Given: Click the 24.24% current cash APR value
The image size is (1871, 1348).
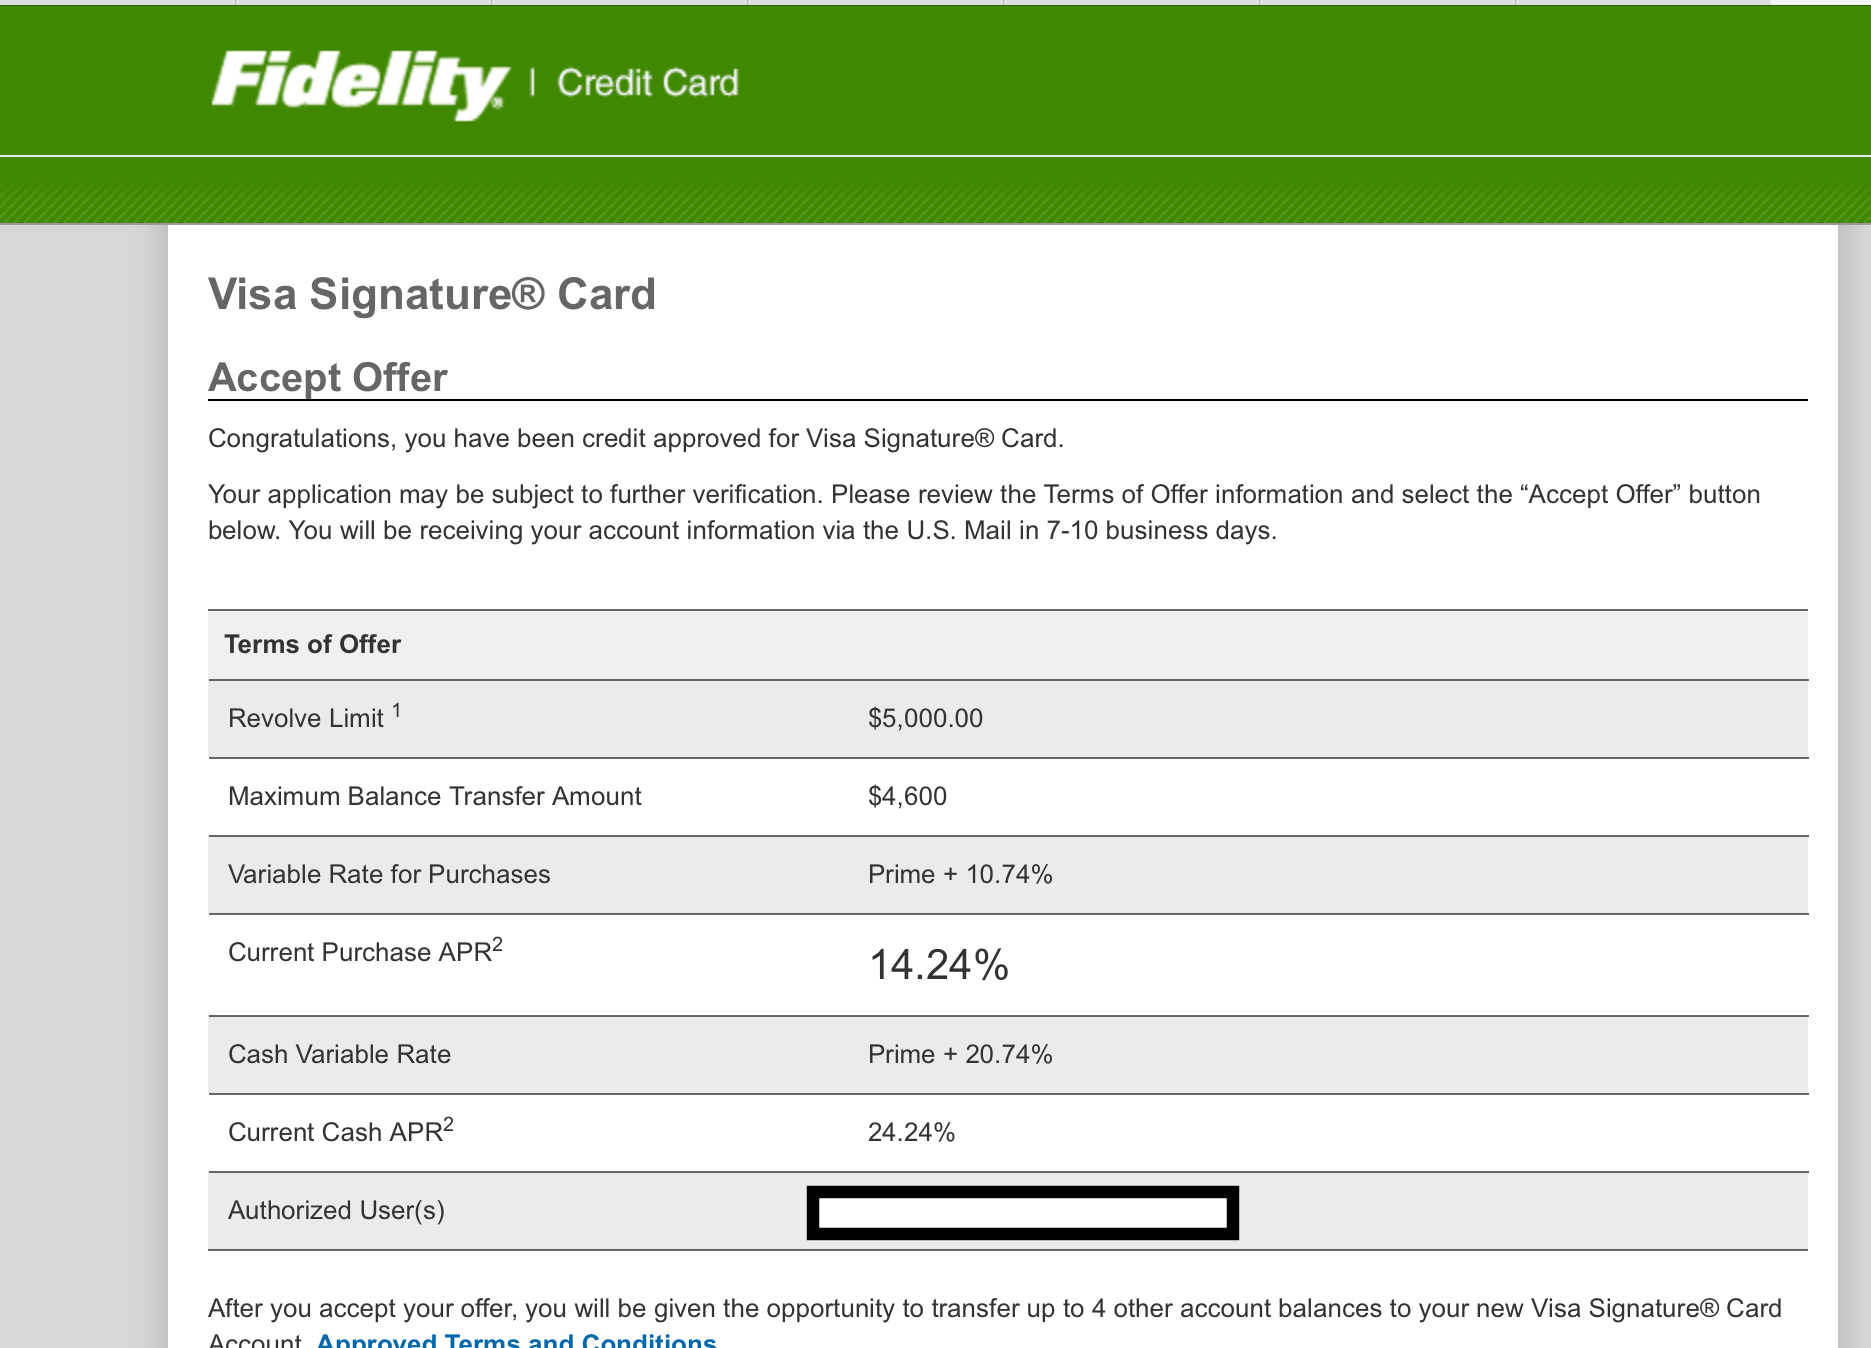Looking at the screenshot, I should click(x=911, y=1132).
